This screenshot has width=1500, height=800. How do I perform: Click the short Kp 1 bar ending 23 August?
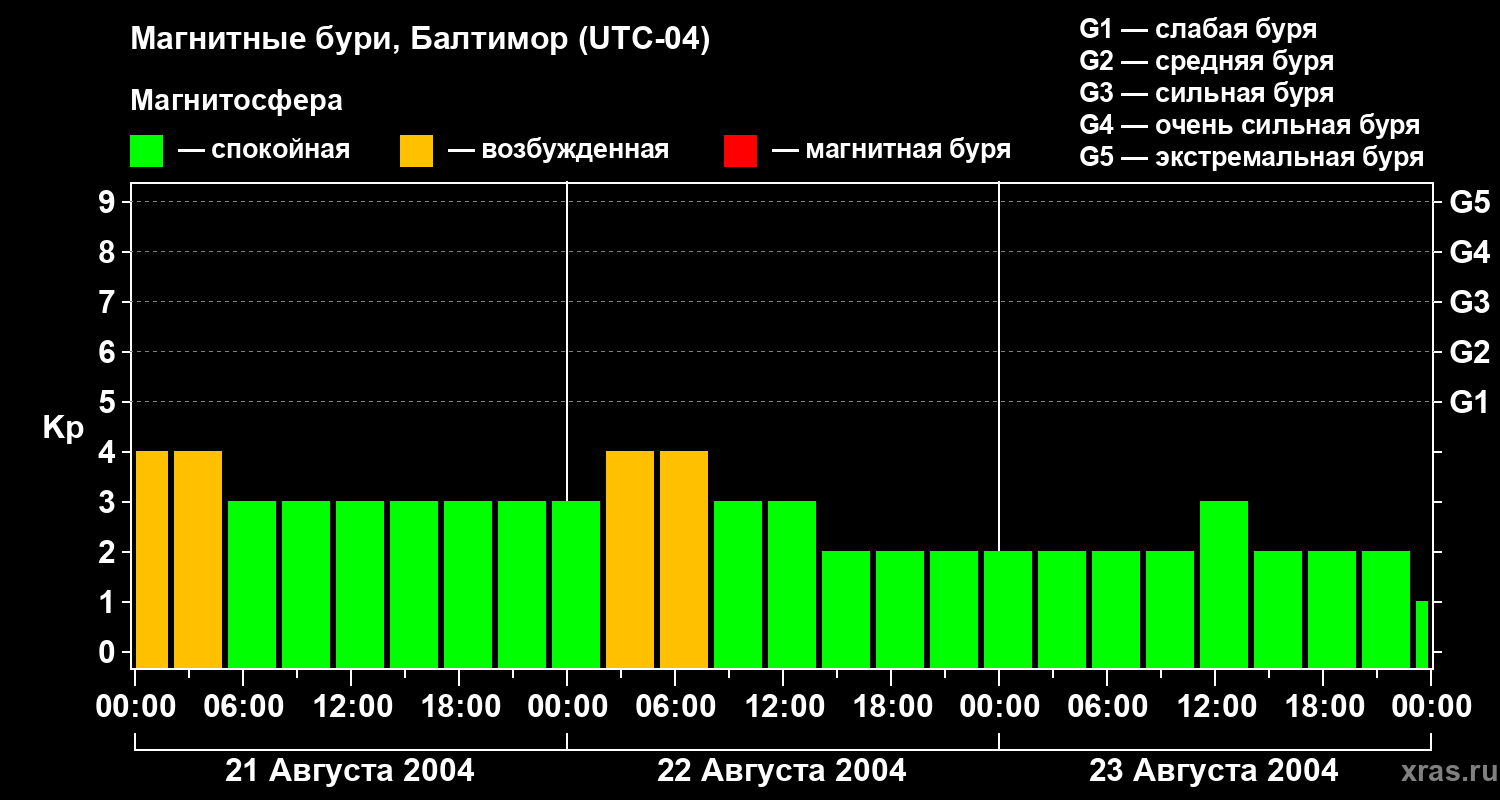1422,635
